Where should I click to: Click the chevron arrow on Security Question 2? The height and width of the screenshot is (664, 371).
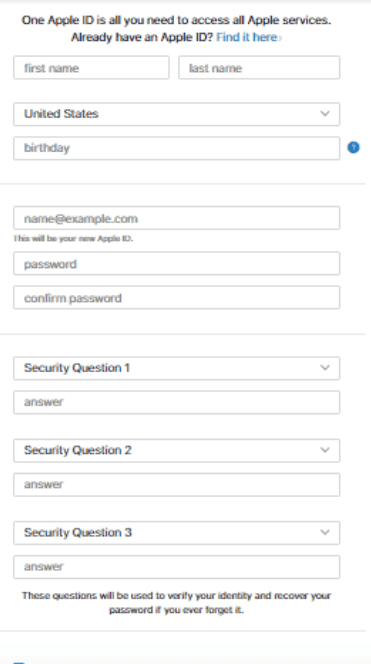point(325,450)
